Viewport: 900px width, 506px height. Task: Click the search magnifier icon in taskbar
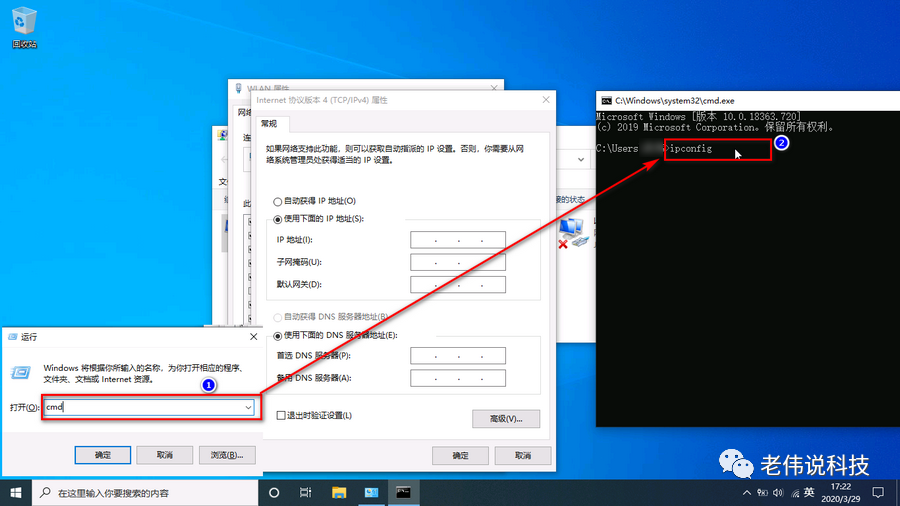pyautogui.click(x=45, y=493)
